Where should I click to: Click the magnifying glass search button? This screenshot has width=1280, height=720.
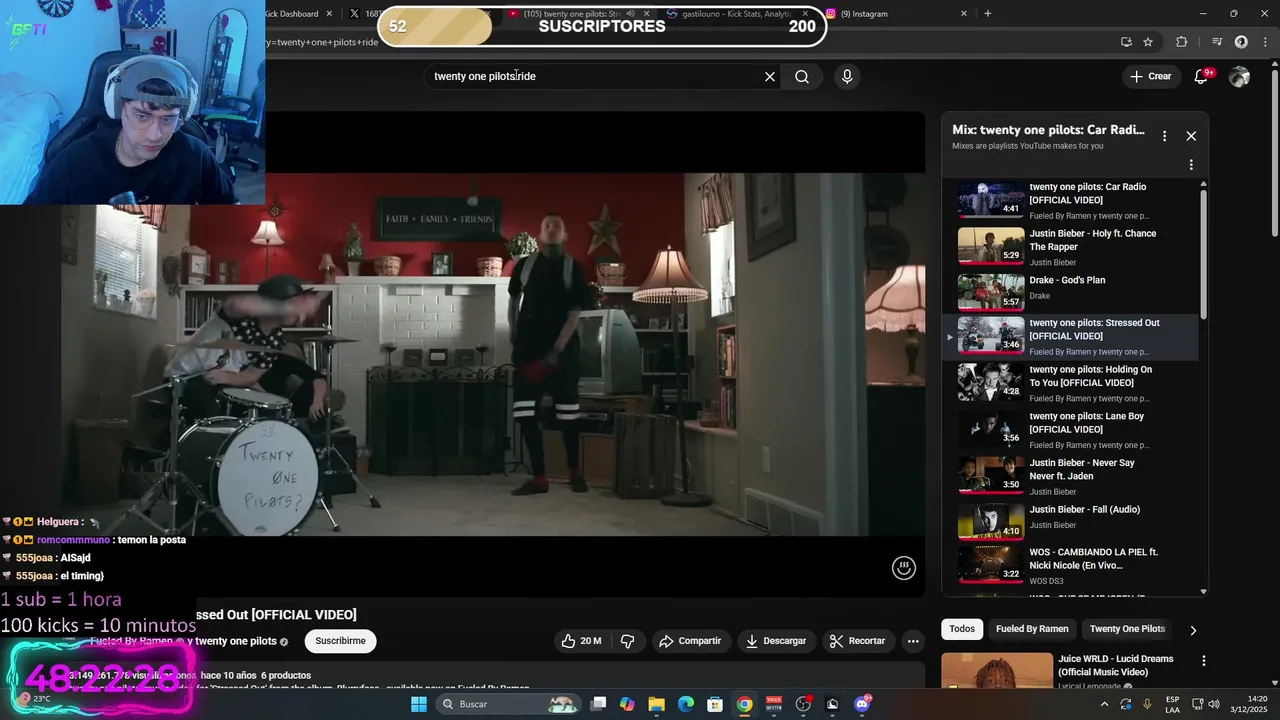[802, 76]
